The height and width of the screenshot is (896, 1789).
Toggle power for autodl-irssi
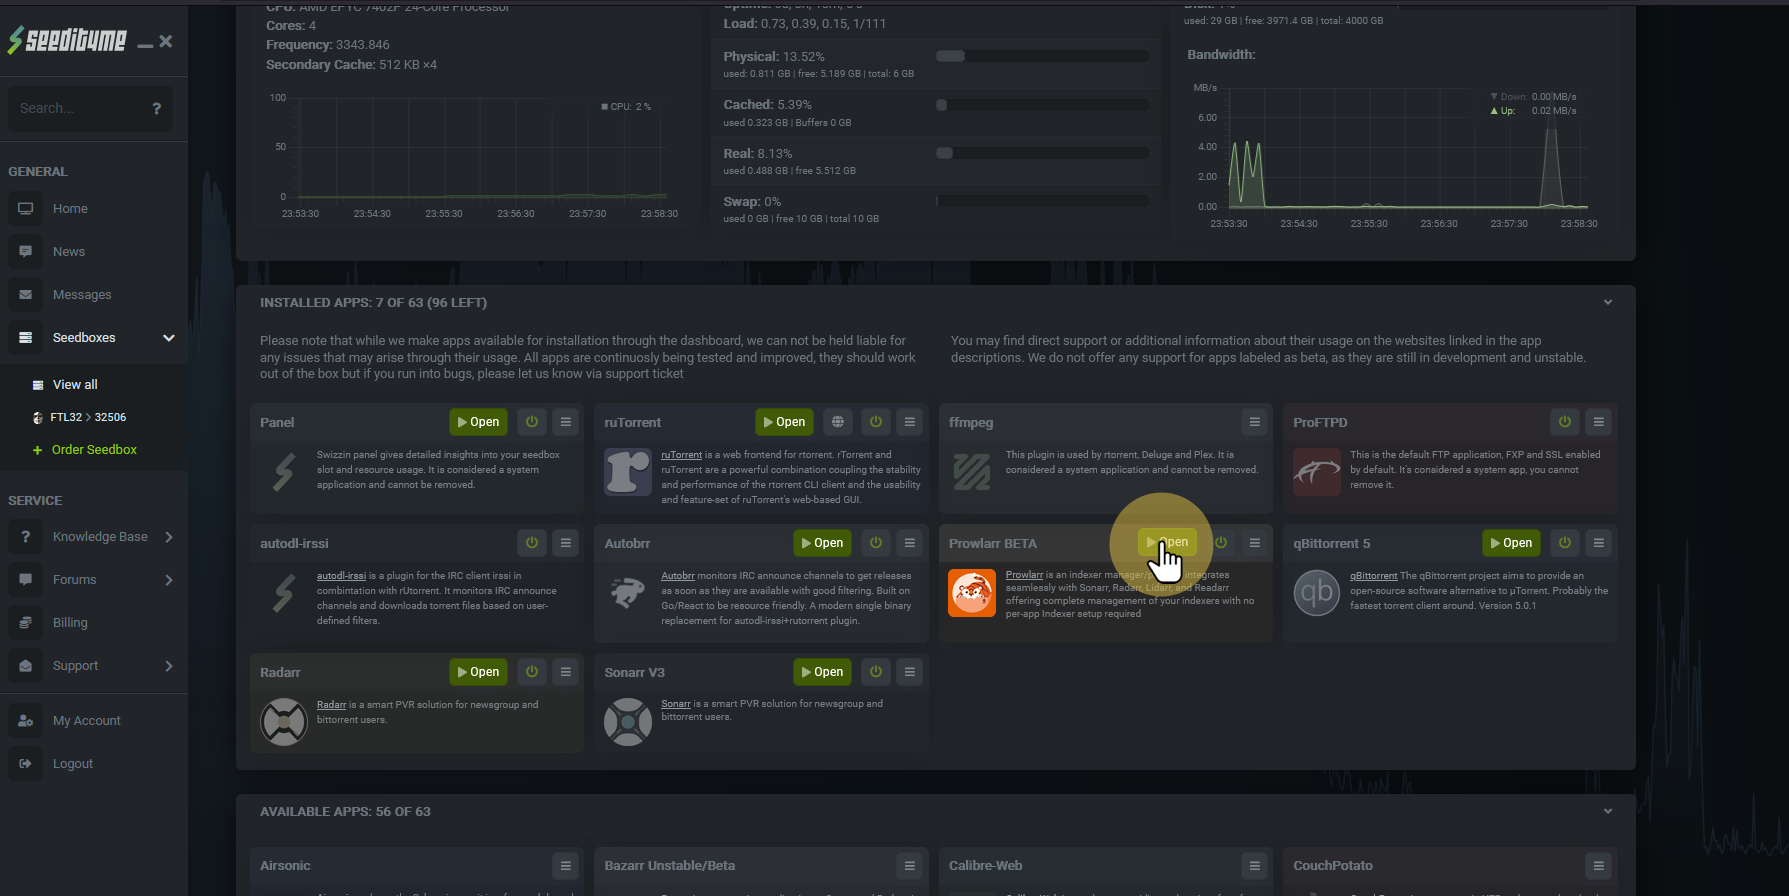(x=532, y=543)
